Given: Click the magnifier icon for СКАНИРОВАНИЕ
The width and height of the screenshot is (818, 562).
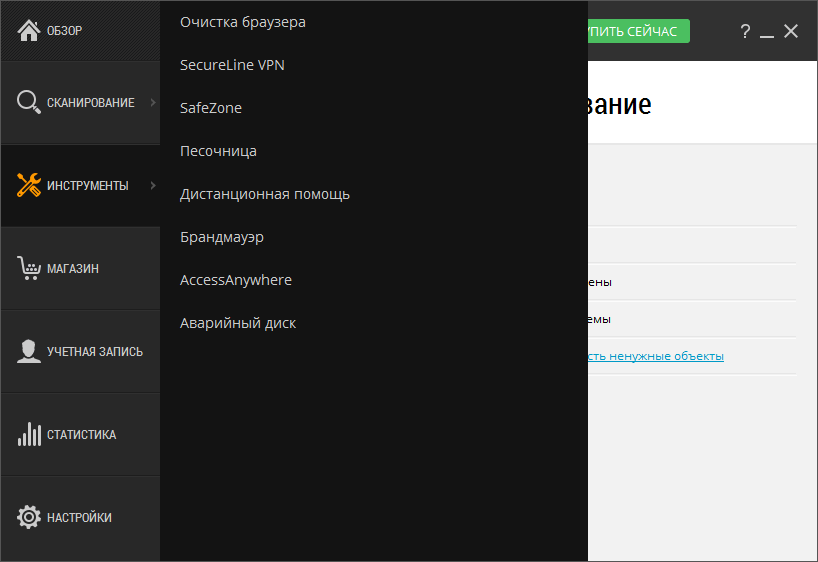Looking at the screenshot, I should coord(29,102).
